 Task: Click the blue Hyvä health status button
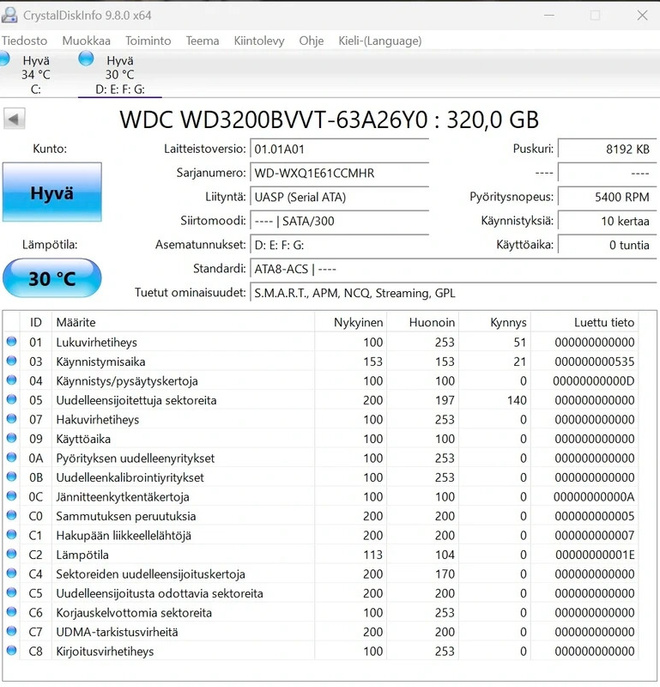click(52, 192)
